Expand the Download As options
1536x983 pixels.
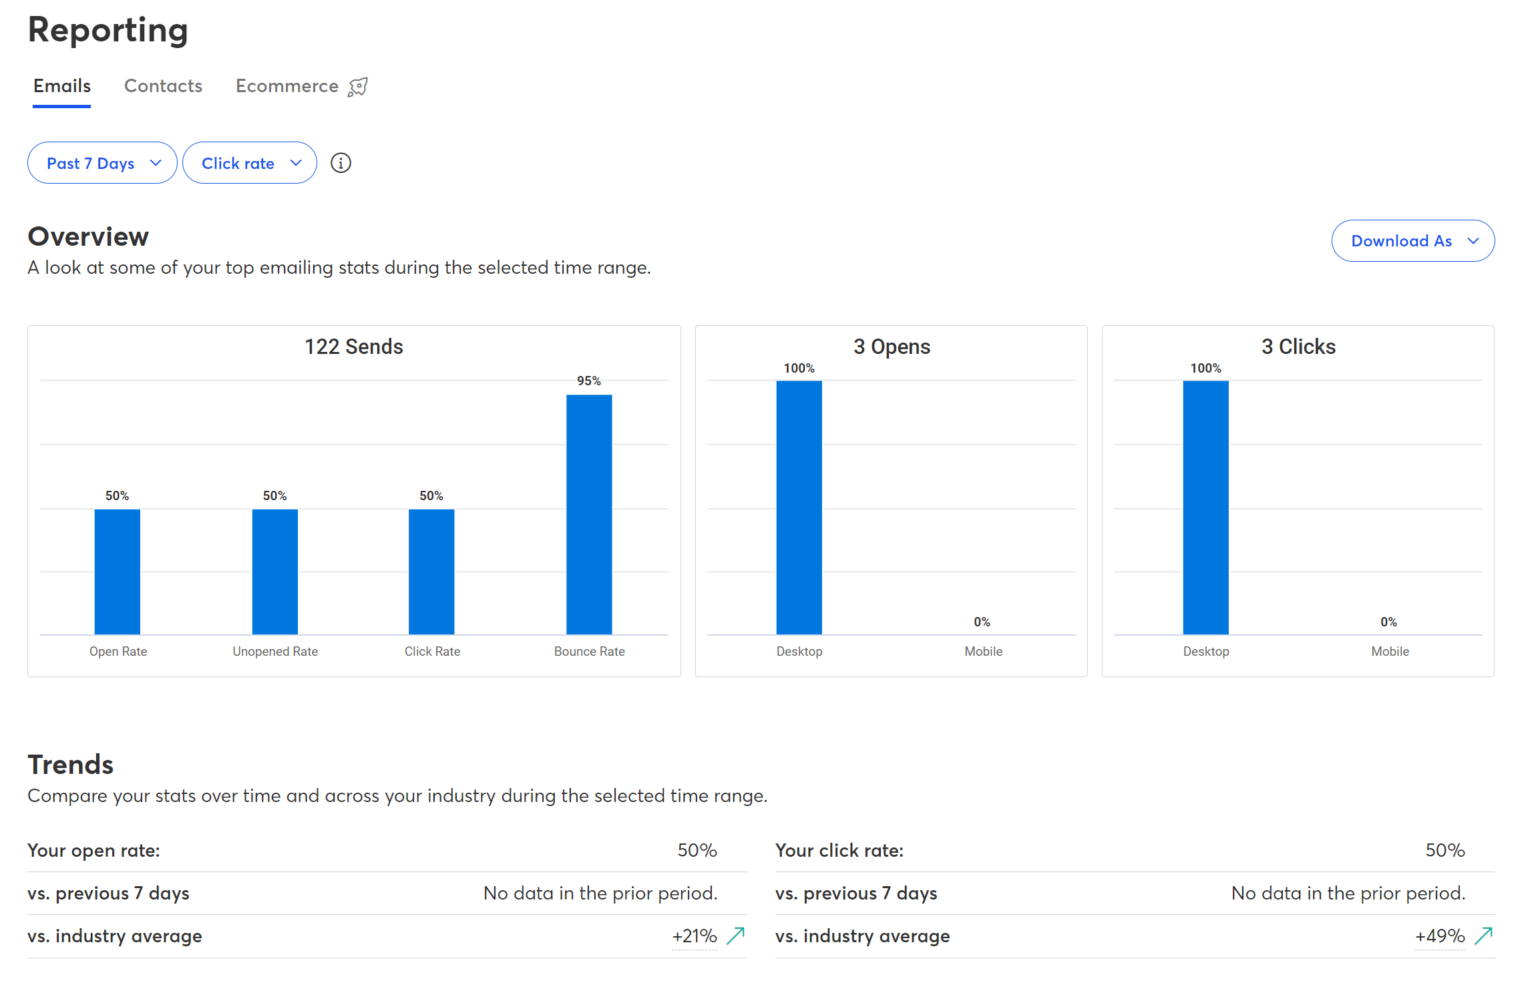(x=1413, y=240)
